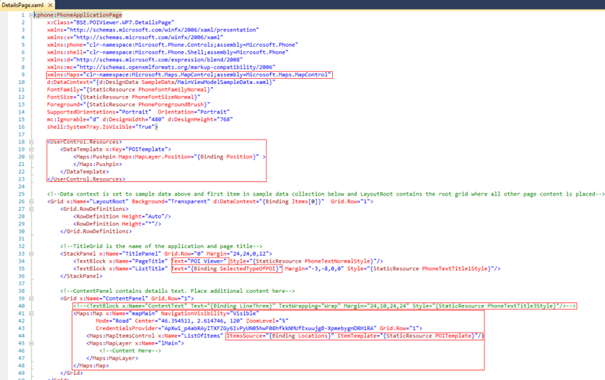The image size is (605, 380).
Task: Click the 'Content Here' comment line
Action: click(130, 351)
